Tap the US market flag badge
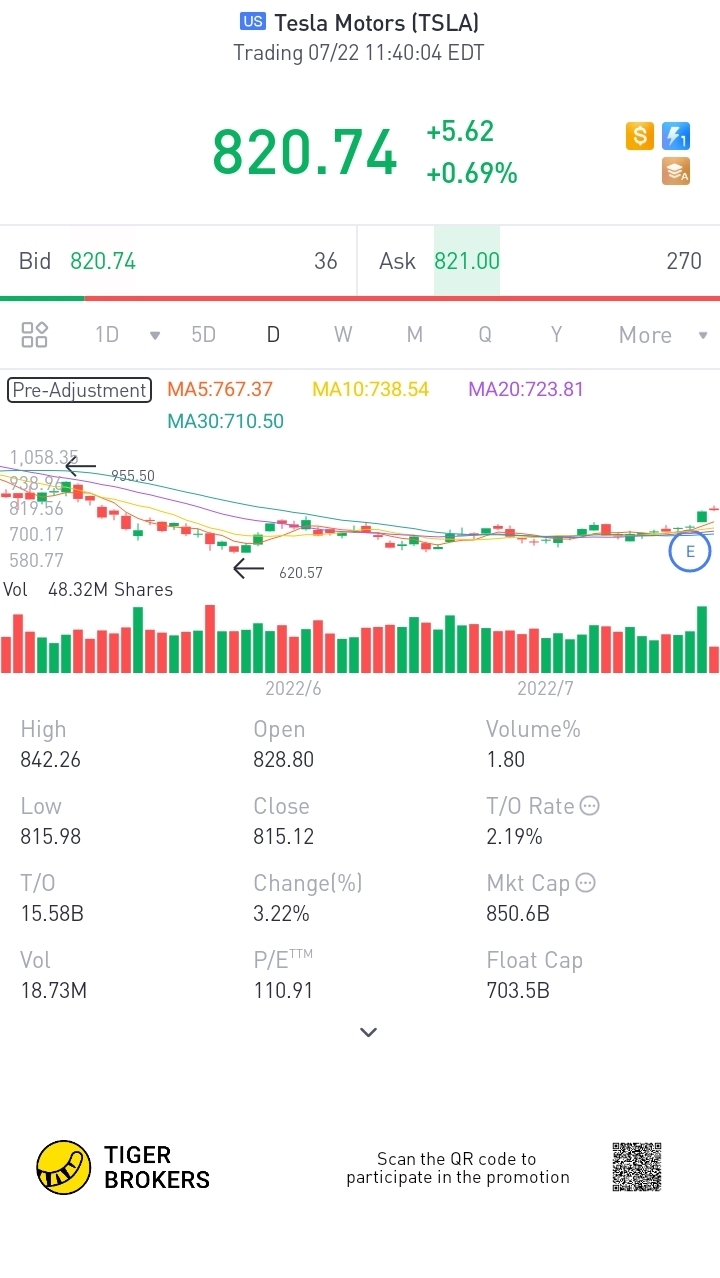Screen dimensions: 720x1278 [253, 22]
